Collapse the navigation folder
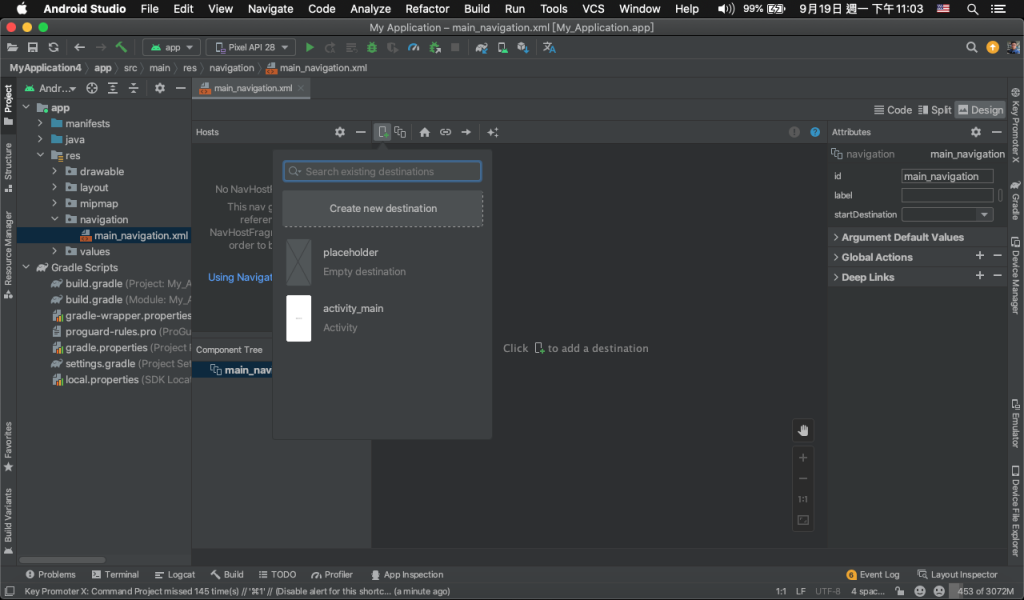Screen dimensions: 1024x600 click(x=55, y=219)
